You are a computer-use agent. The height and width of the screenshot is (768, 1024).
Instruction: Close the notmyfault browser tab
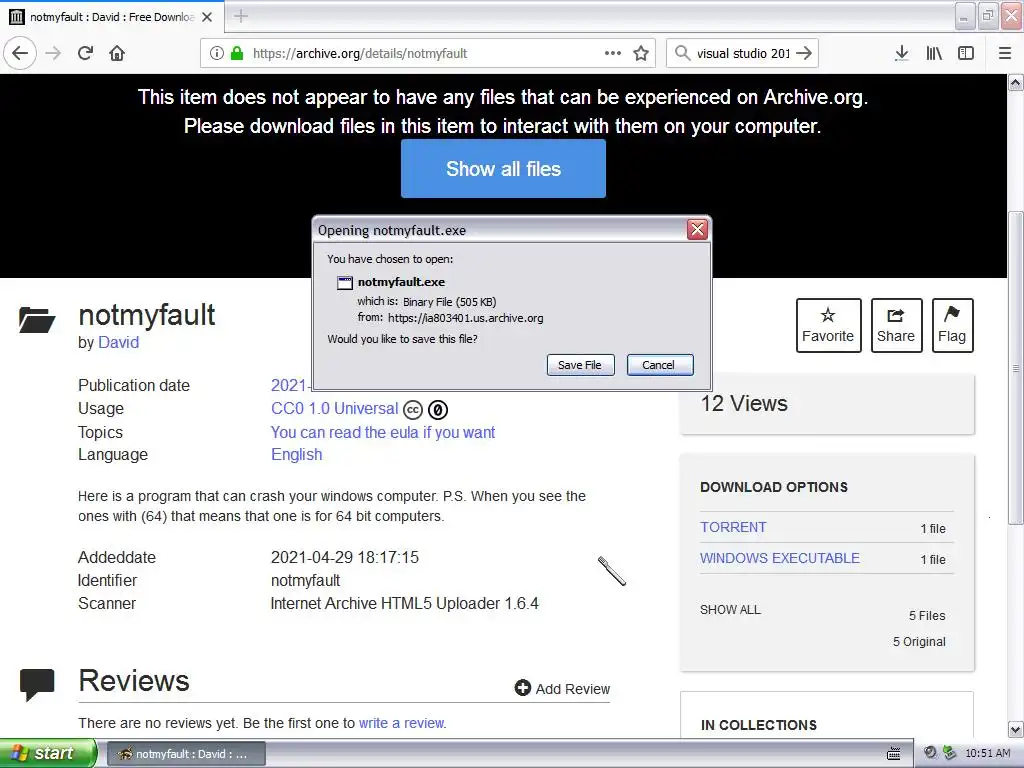[207, 17]
